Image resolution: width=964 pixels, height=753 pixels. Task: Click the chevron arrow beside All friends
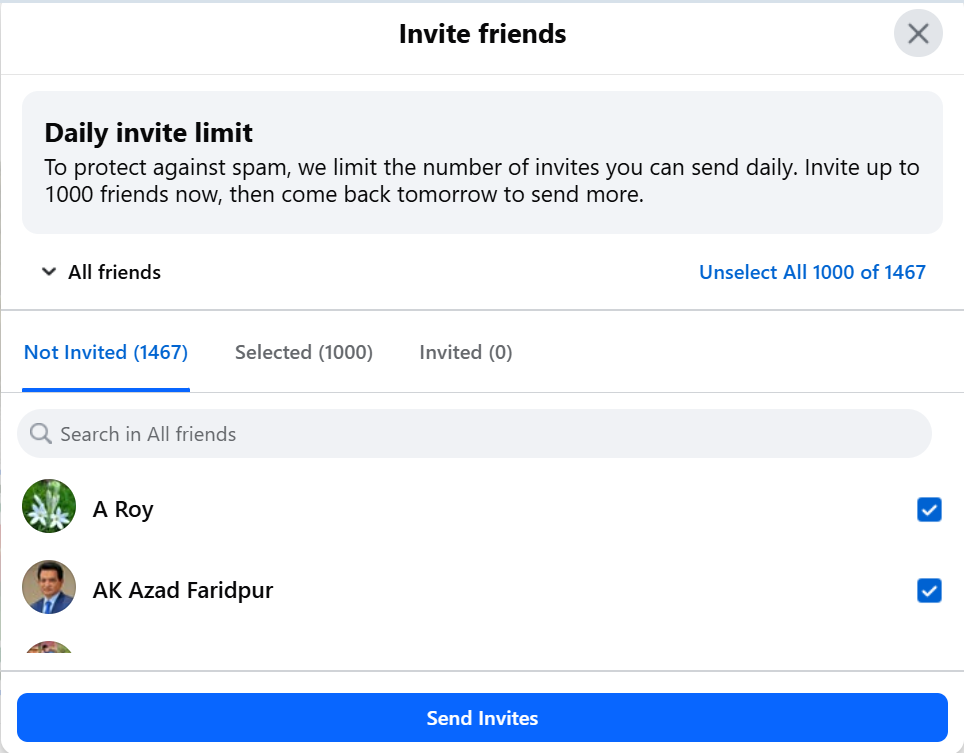[x=48, y=272]
